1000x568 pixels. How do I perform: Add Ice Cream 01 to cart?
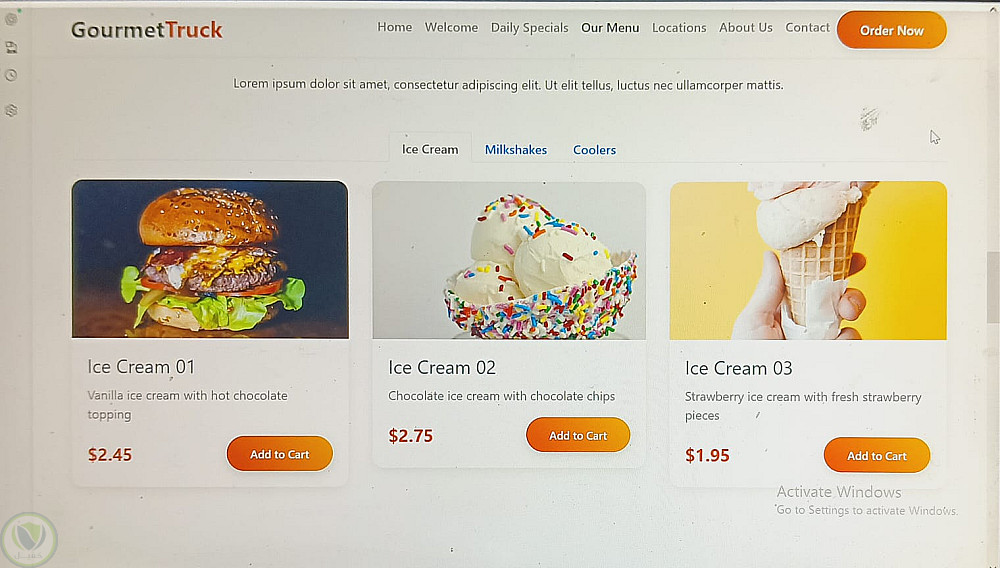coord(279,454)
